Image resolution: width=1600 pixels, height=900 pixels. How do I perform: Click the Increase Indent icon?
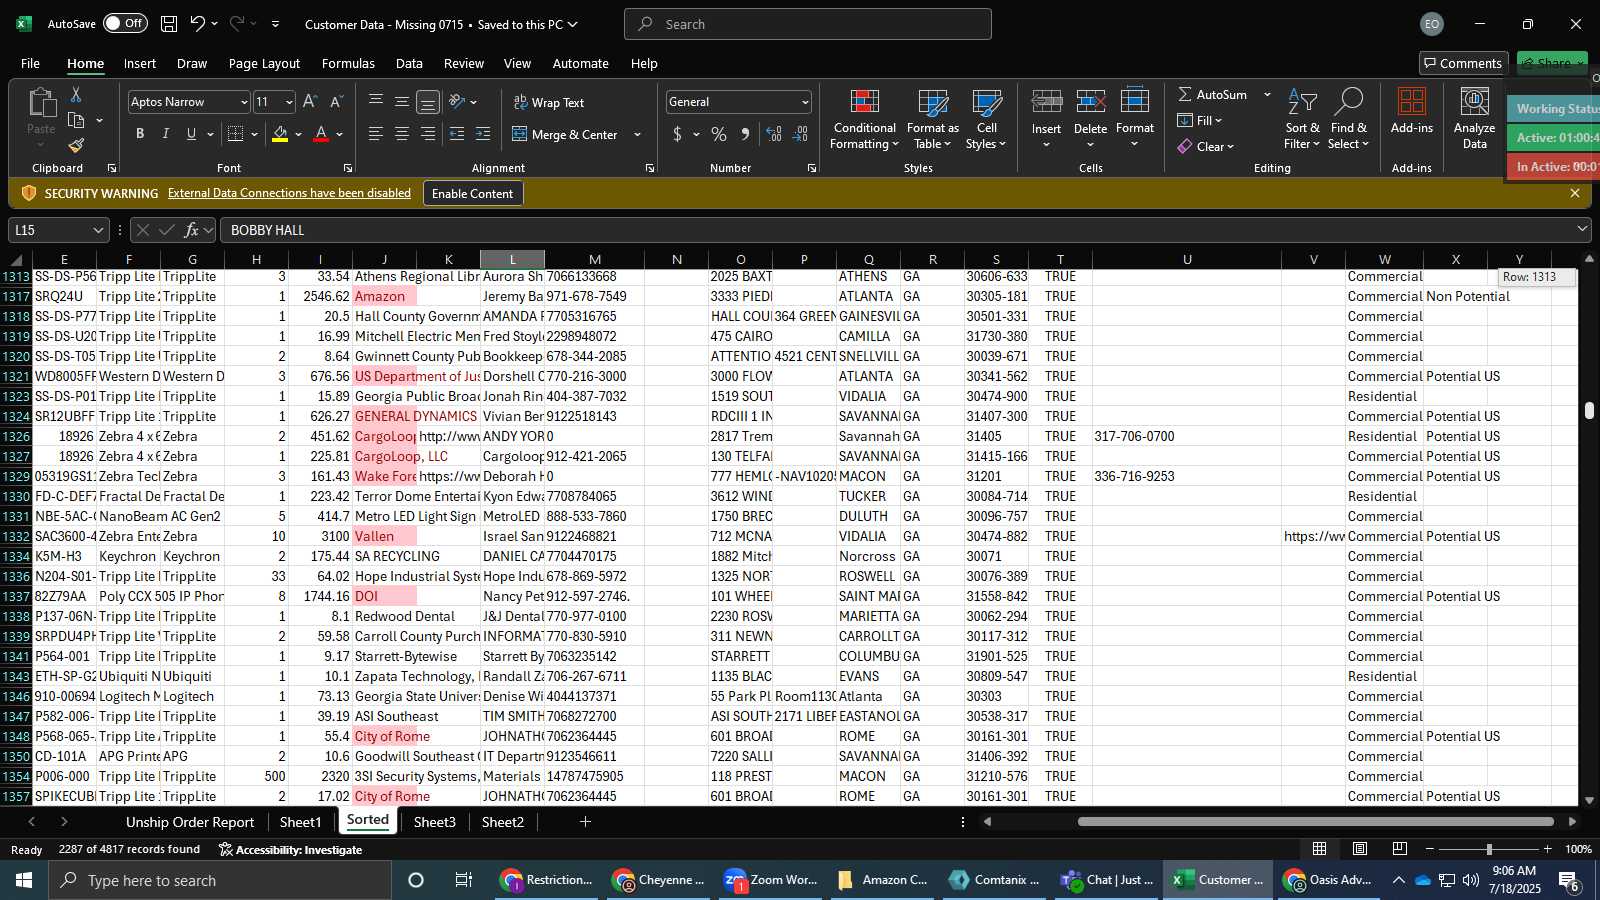pyautogui.click(x=483, y=134)
